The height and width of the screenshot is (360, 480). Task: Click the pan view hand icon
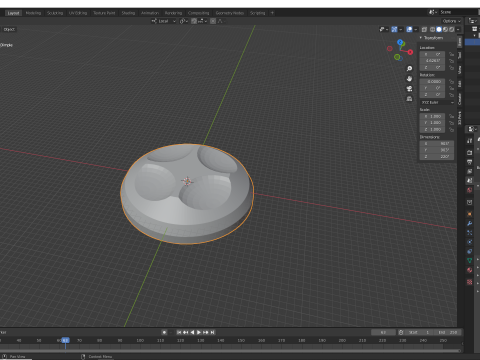tap(409, 79)
